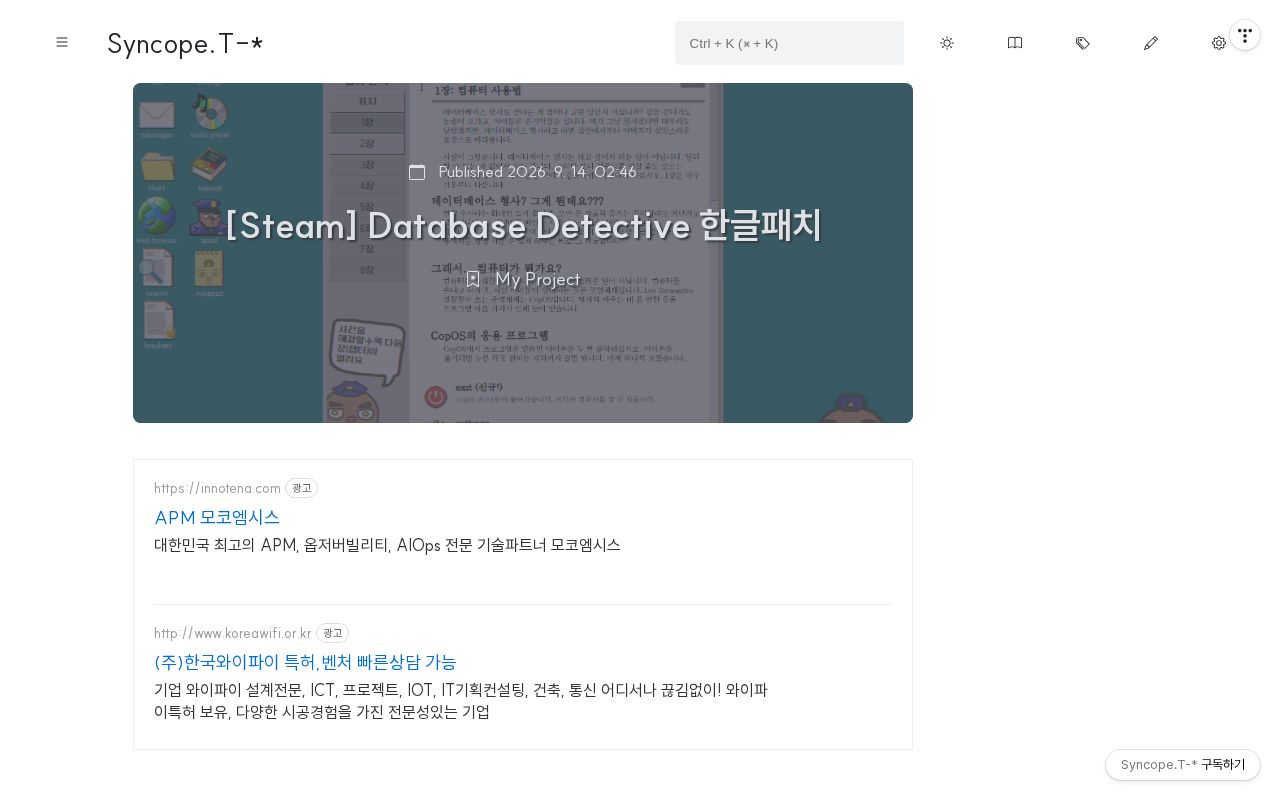The image size is (1280, 800).
Task: Open the APM 모코엠시스 ad link
Action: 217,517
